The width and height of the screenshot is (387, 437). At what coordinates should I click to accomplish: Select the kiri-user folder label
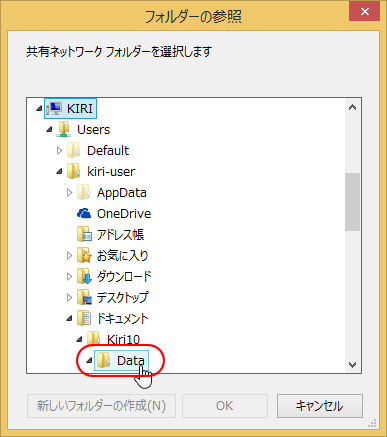pos(111,171)
